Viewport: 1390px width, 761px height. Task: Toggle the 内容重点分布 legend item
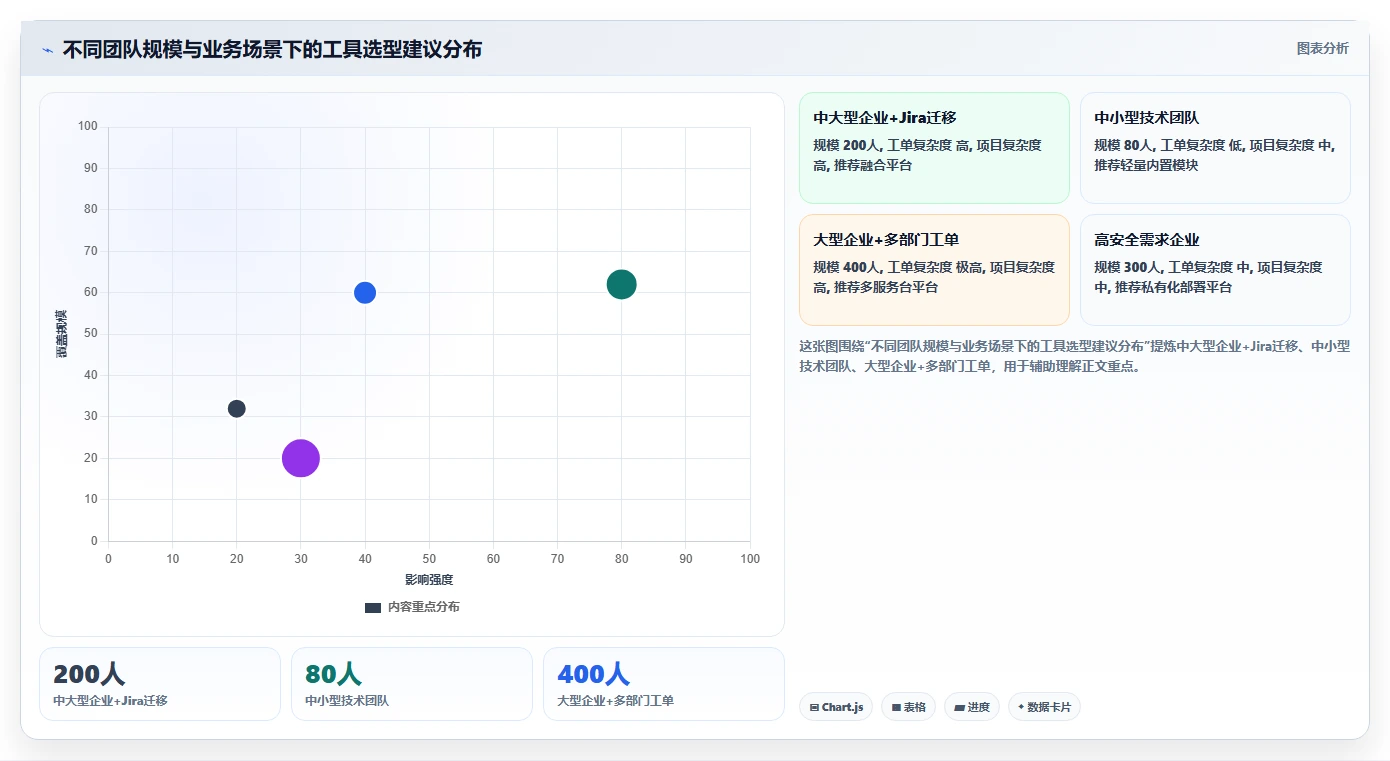412,607
